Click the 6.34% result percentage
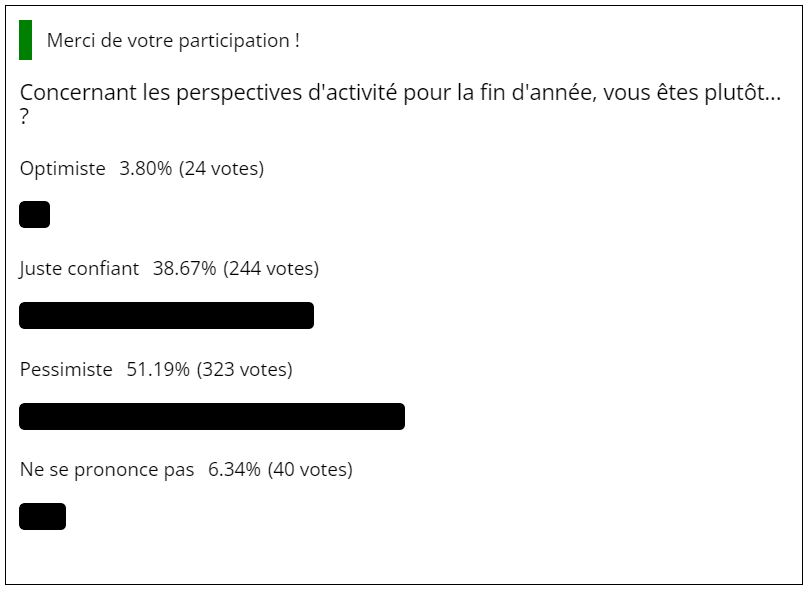The width and height of the screenshot is (810, 594). point(235,470)
